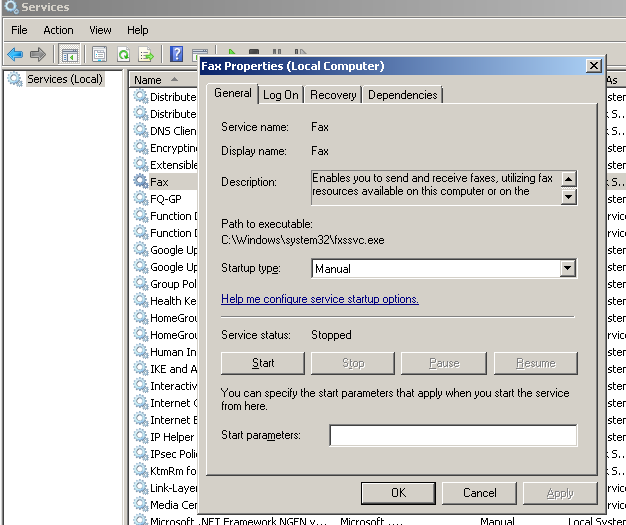Click in the Start parameters text field

pos(453,435)
